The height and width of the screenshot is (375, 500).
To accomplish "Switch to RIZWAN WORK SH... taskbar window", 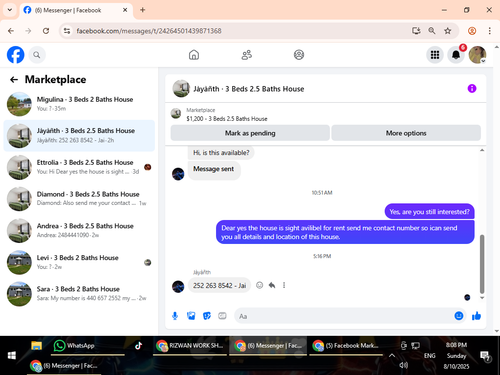I will [190, 346].
